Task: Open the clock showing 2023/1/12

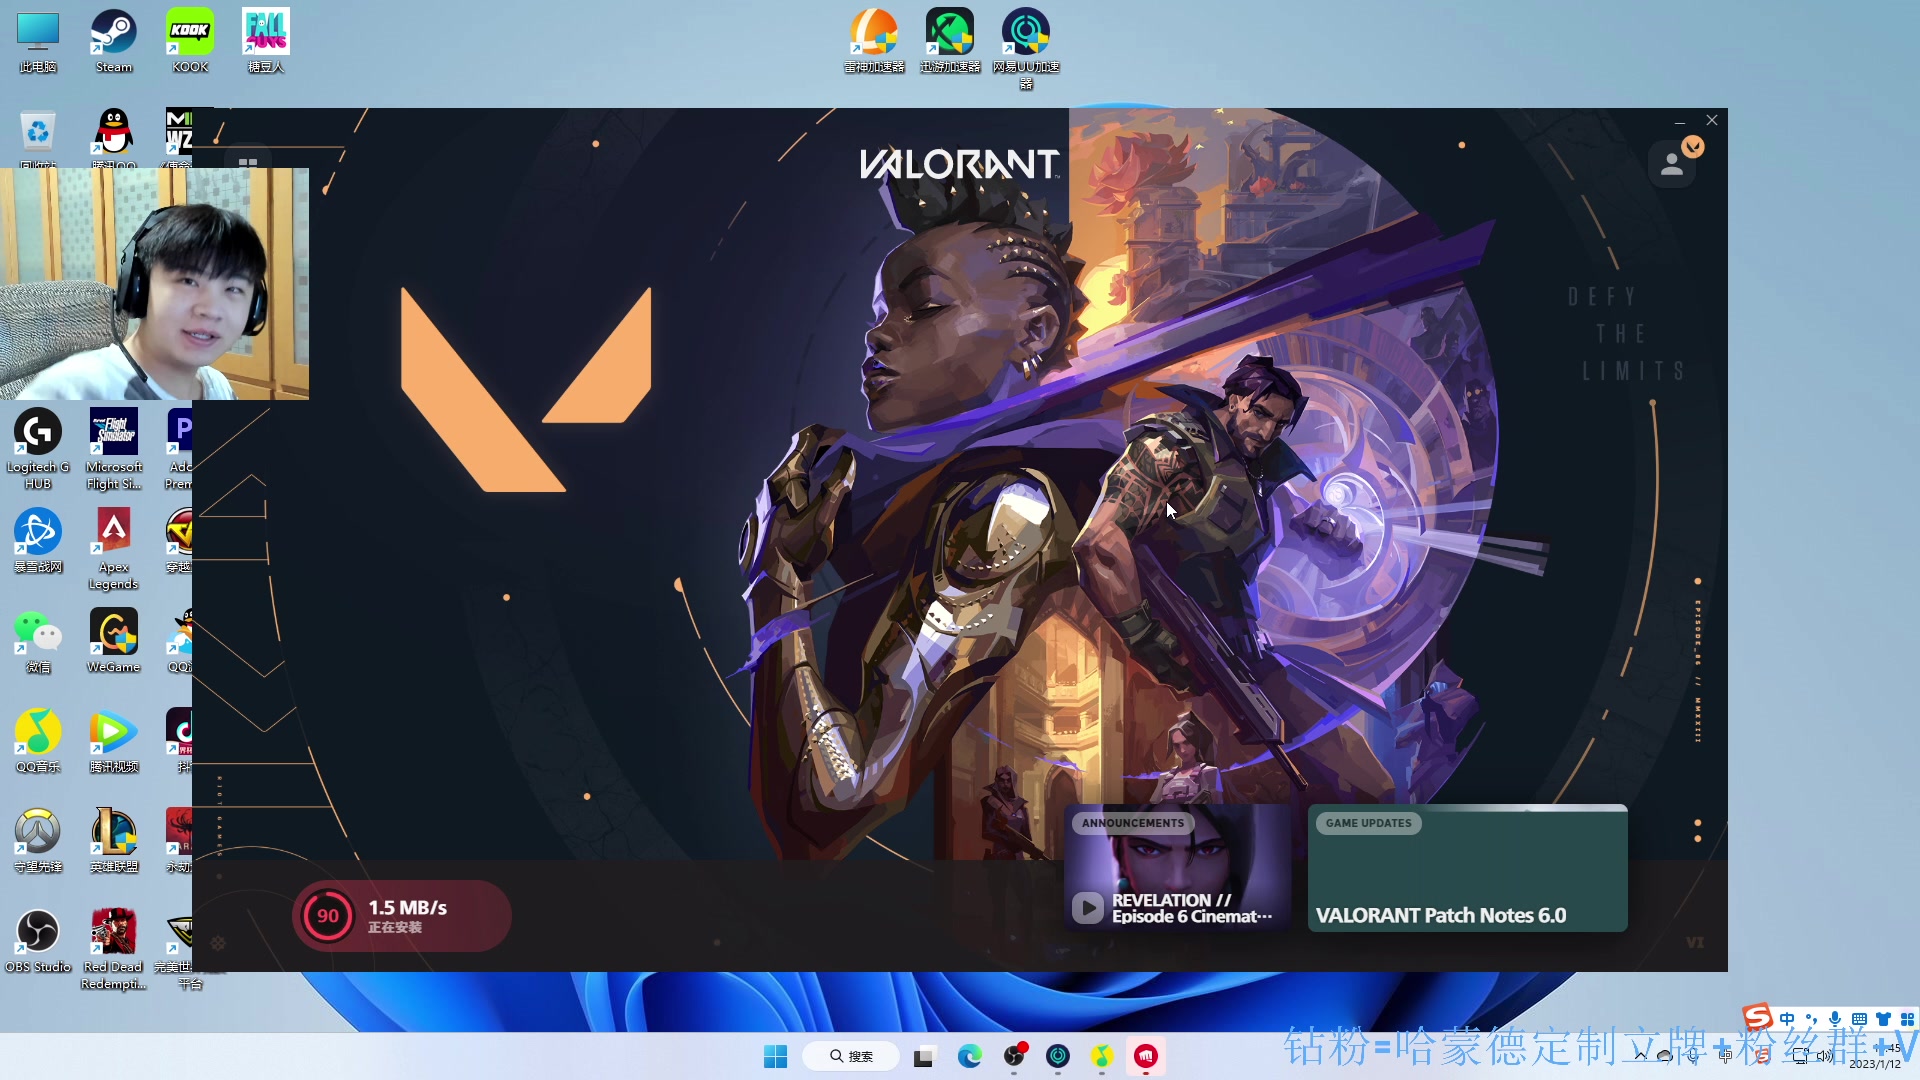Action: (1875, 1057)
